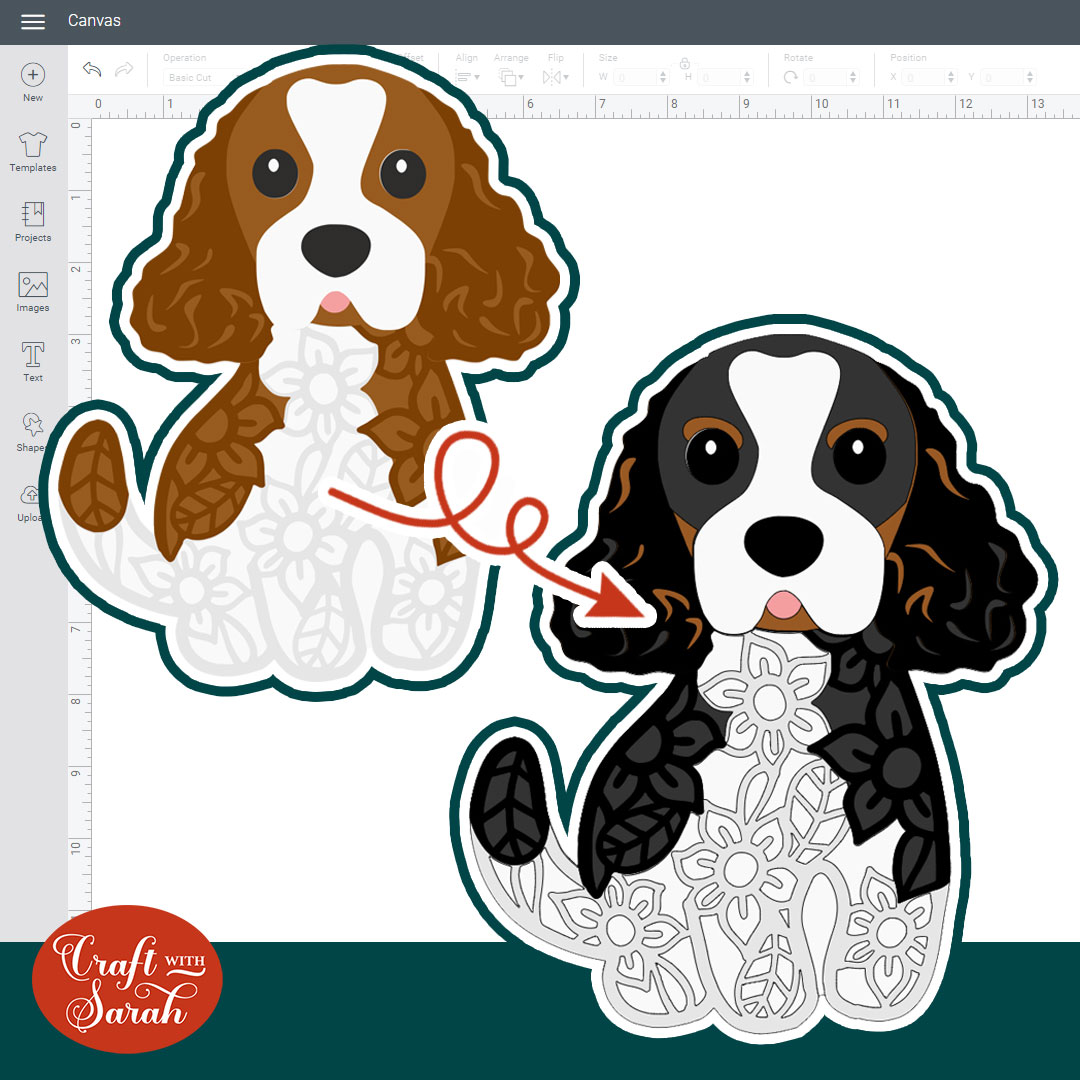Click the Craft with Sarah logo

[127, 979]
